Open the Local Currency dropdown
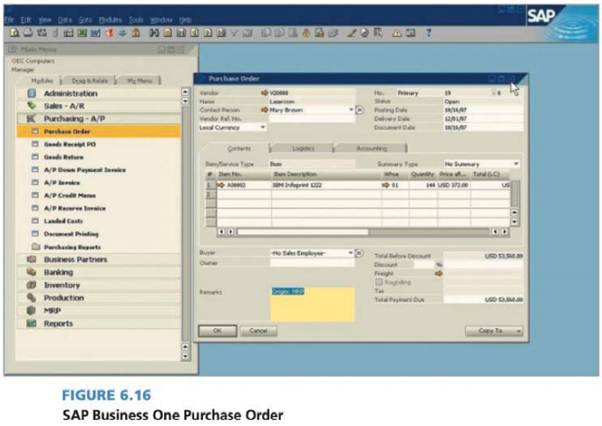The width and height of the screenshot is (602, 426). click(x=263, y=127)
